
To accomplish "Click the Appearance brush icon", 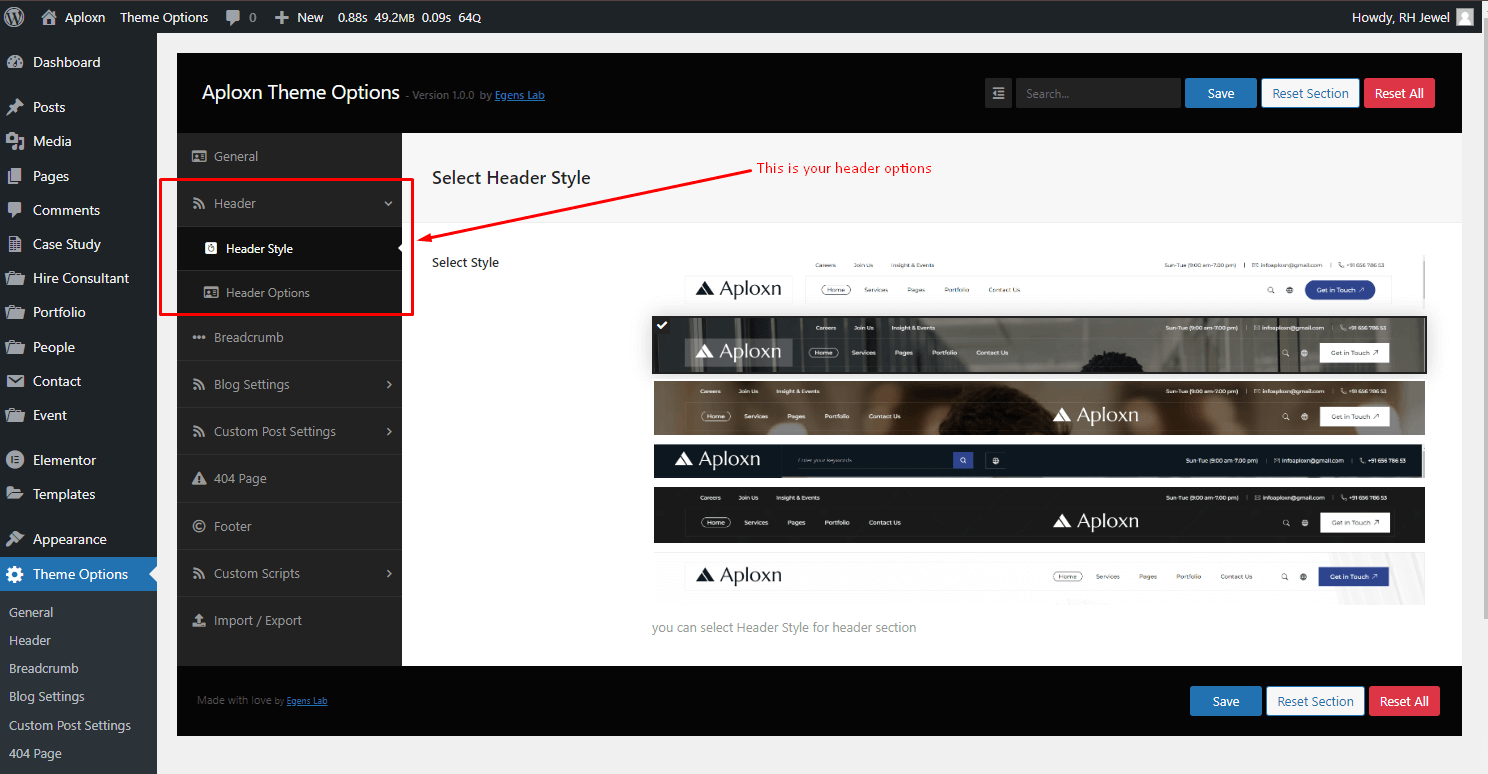I will click(15, 539).
